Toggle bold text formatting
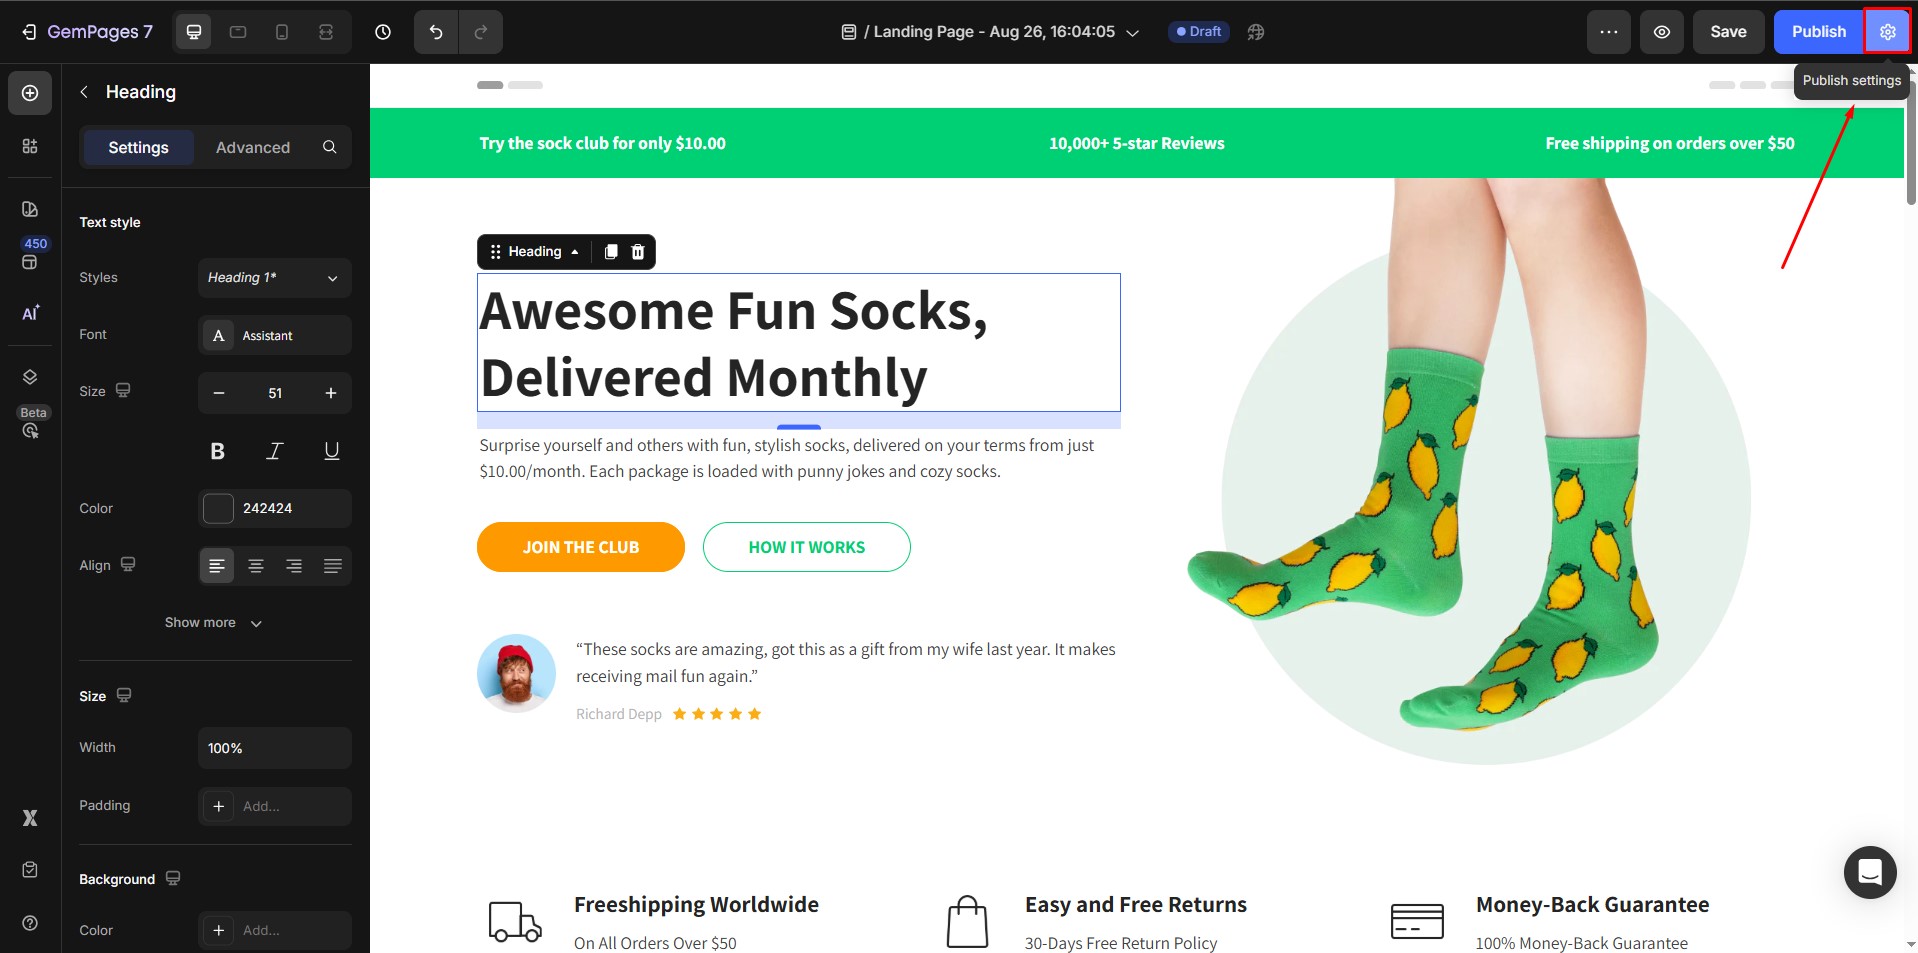1918x953 pixels. click(217, 451)
